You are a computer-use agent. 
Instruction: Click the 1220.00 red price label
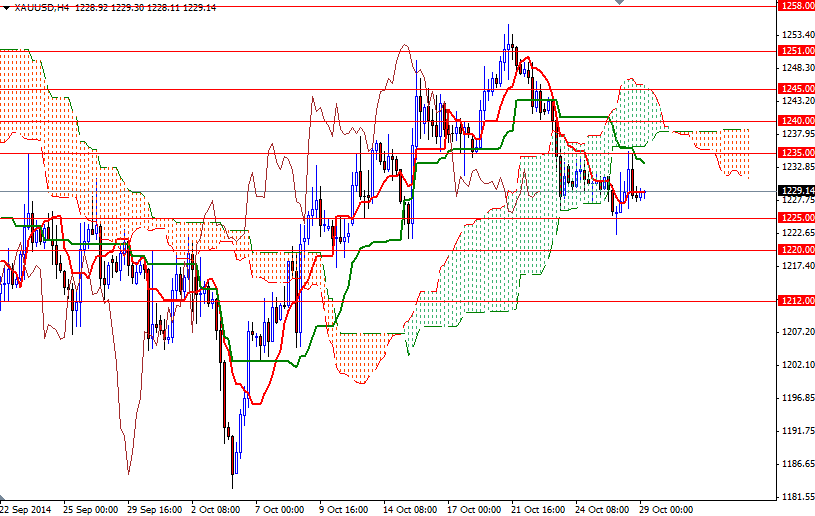click(x=796, y=250)
